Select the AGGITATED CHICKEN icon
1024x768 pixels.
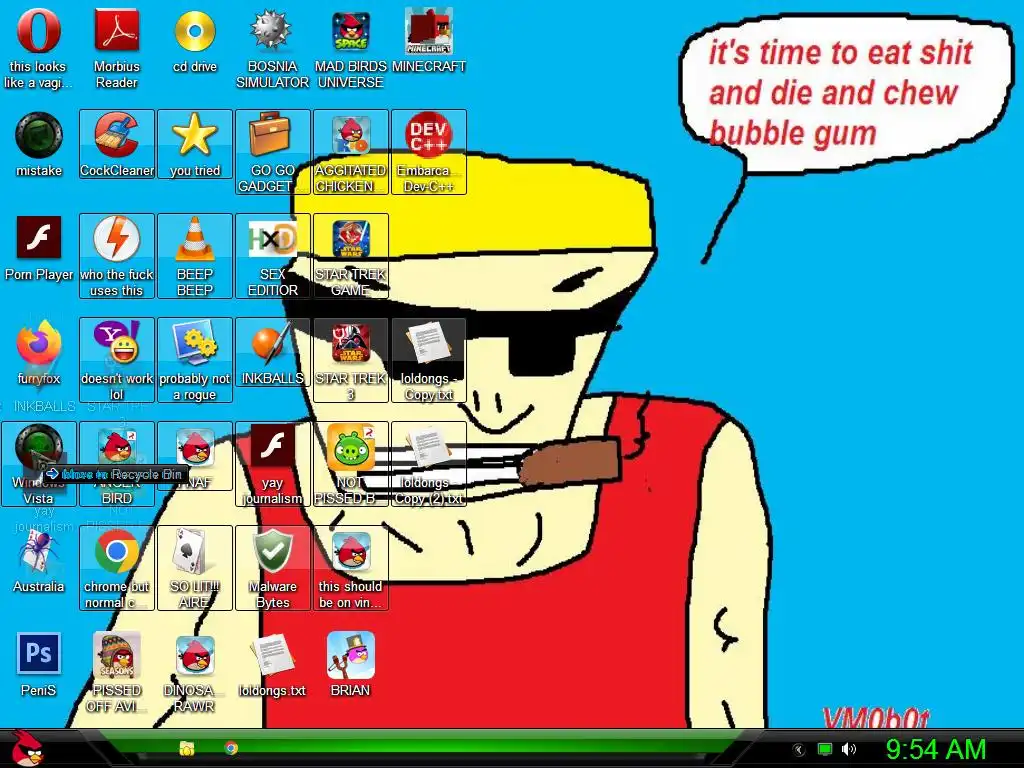point(350,152)
